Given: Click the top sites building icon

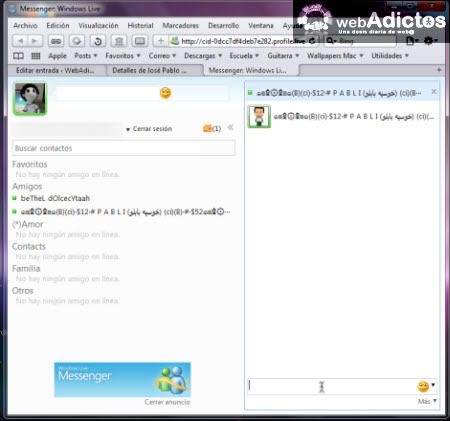Looking at the screenshot, I should 119,41.
